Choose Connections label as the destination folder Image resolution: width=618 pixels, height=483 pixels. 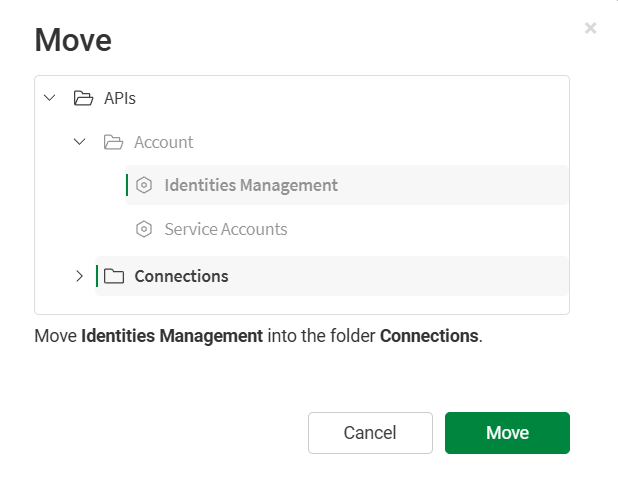click(181, 276)
